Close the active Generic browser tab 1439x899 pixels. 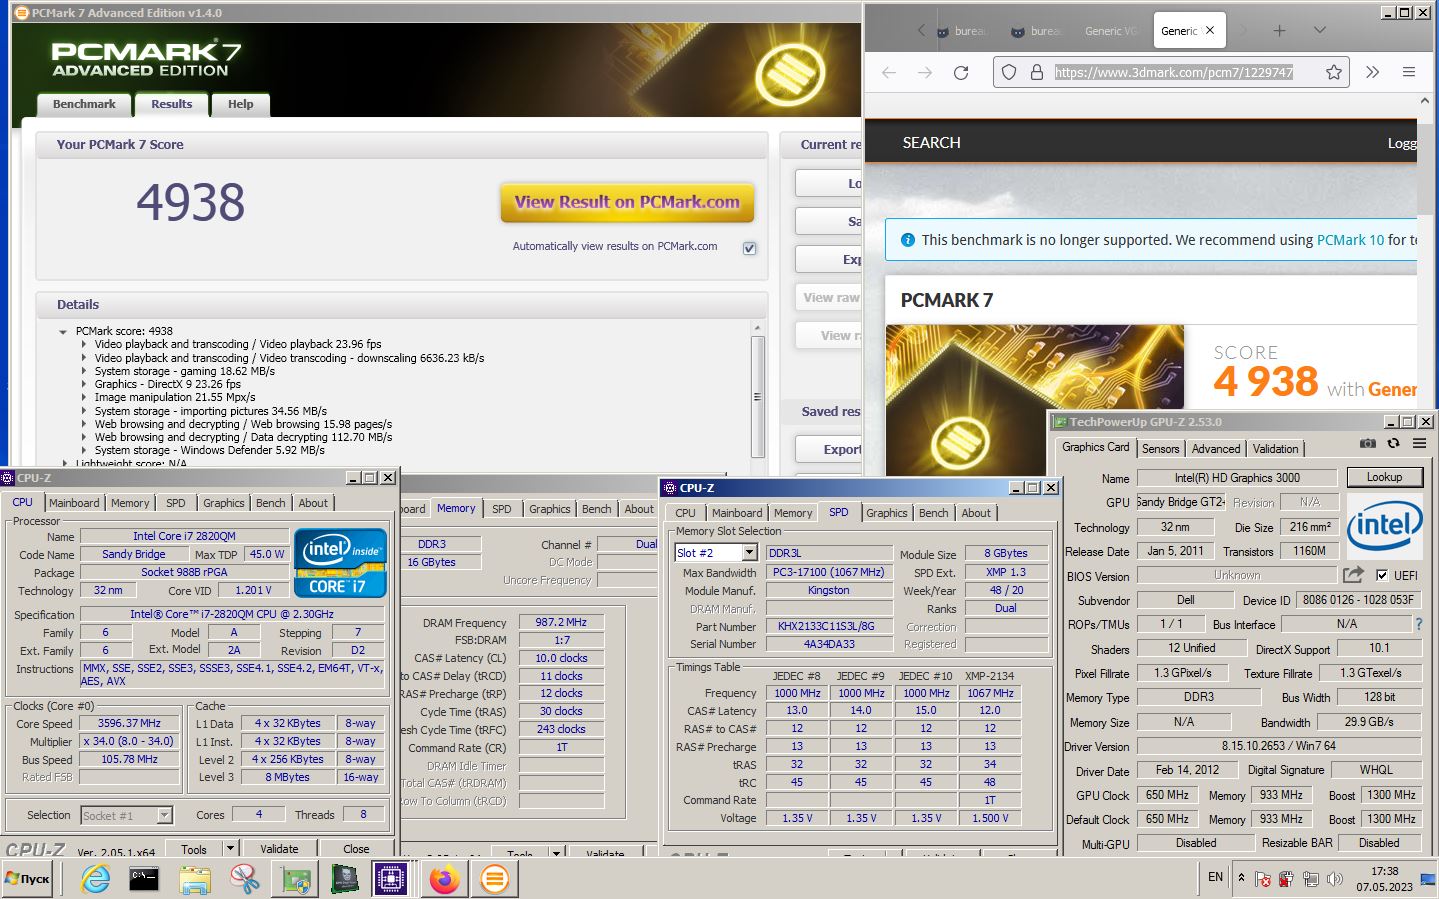click(x=1210, y=31)
